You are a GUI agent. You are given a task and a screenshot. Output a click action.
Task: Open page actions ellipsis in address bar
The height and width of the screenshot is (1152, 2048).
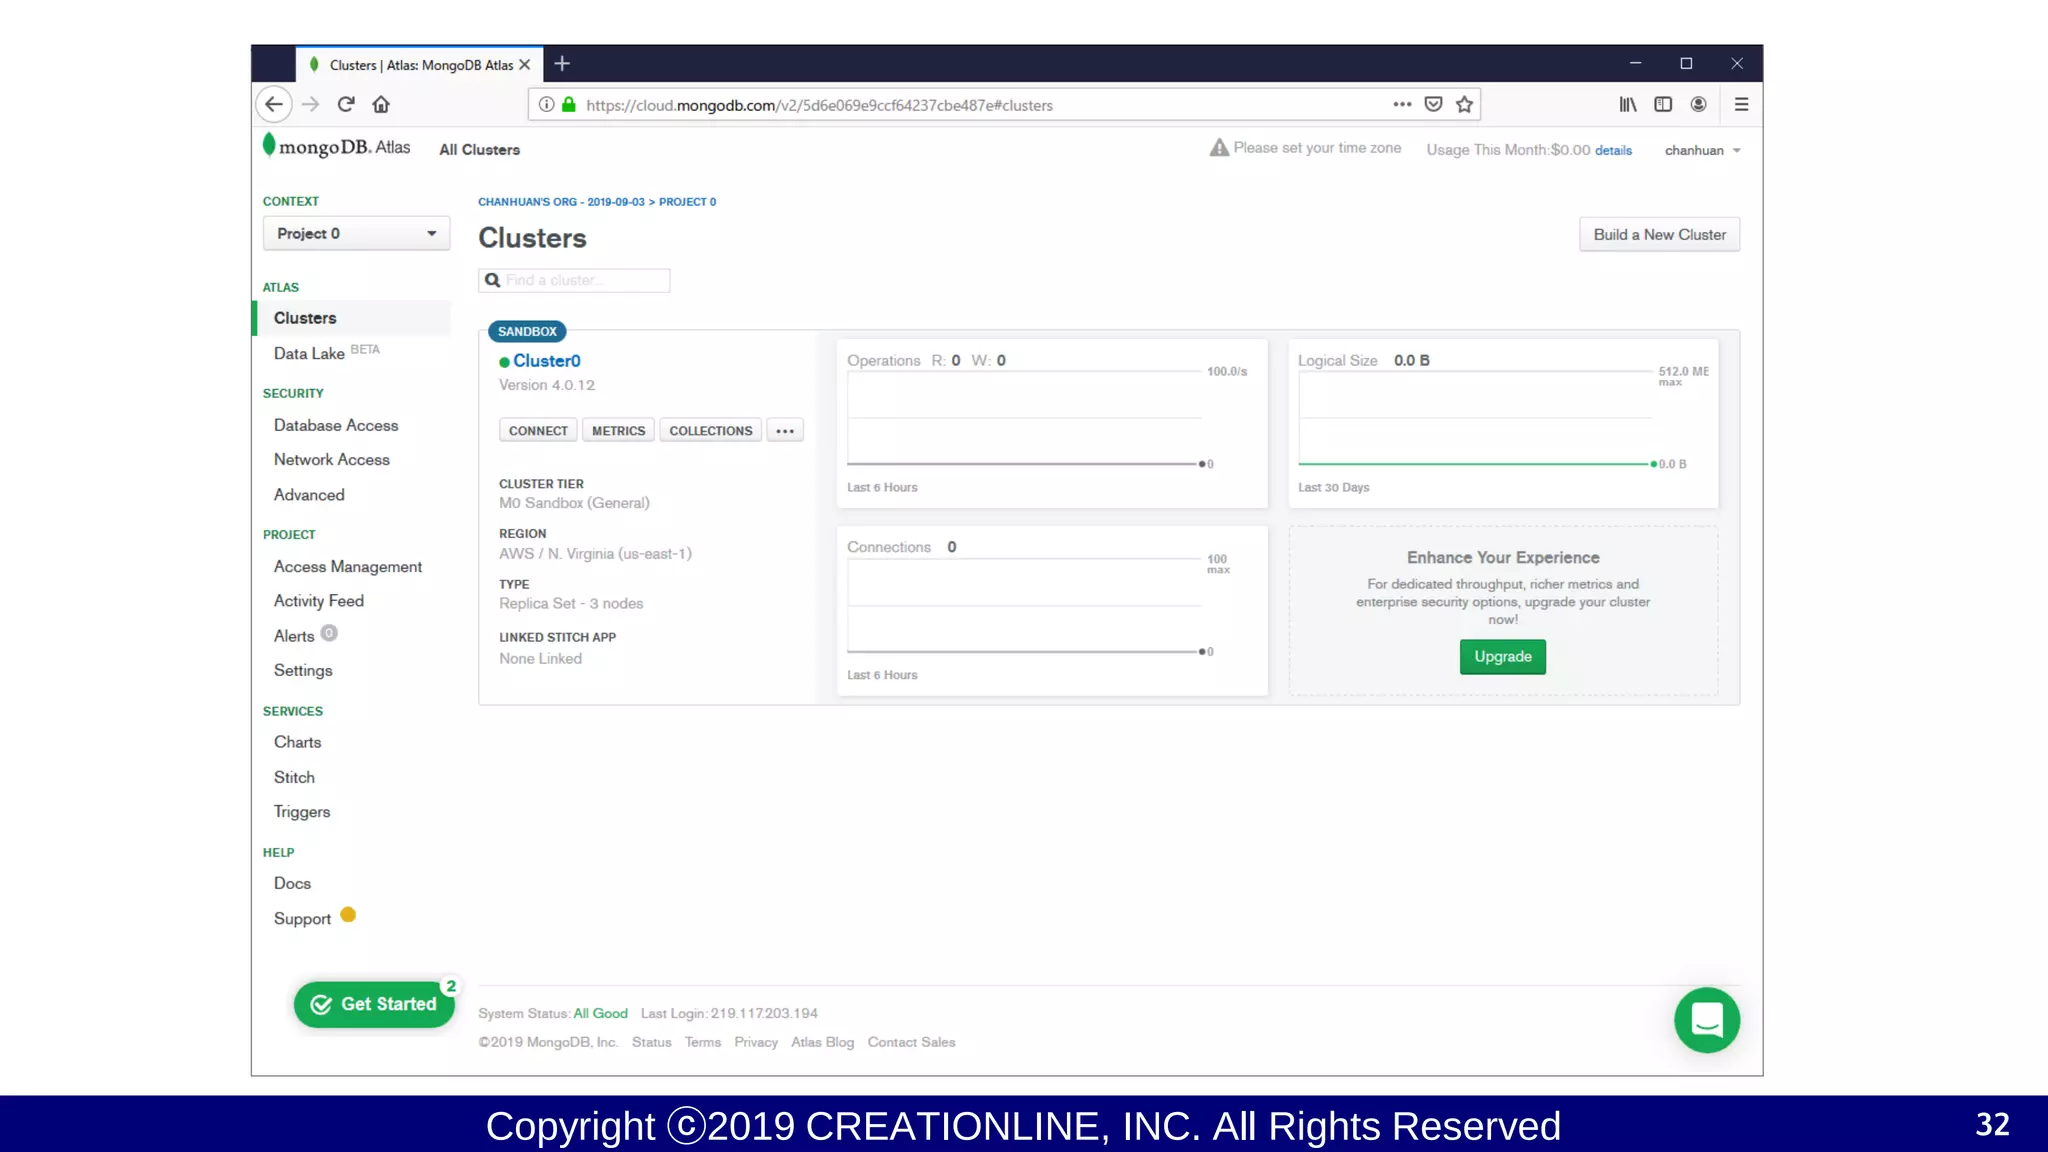1402,104
